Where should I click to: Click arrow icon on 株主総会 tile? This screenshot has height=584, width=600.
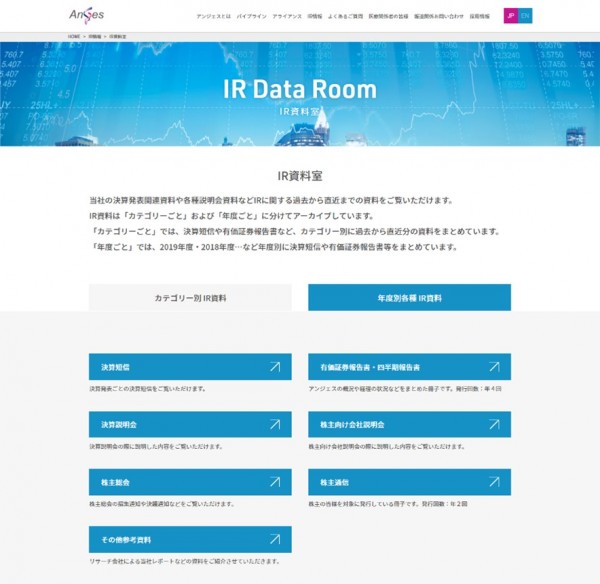tap(275, 482)
